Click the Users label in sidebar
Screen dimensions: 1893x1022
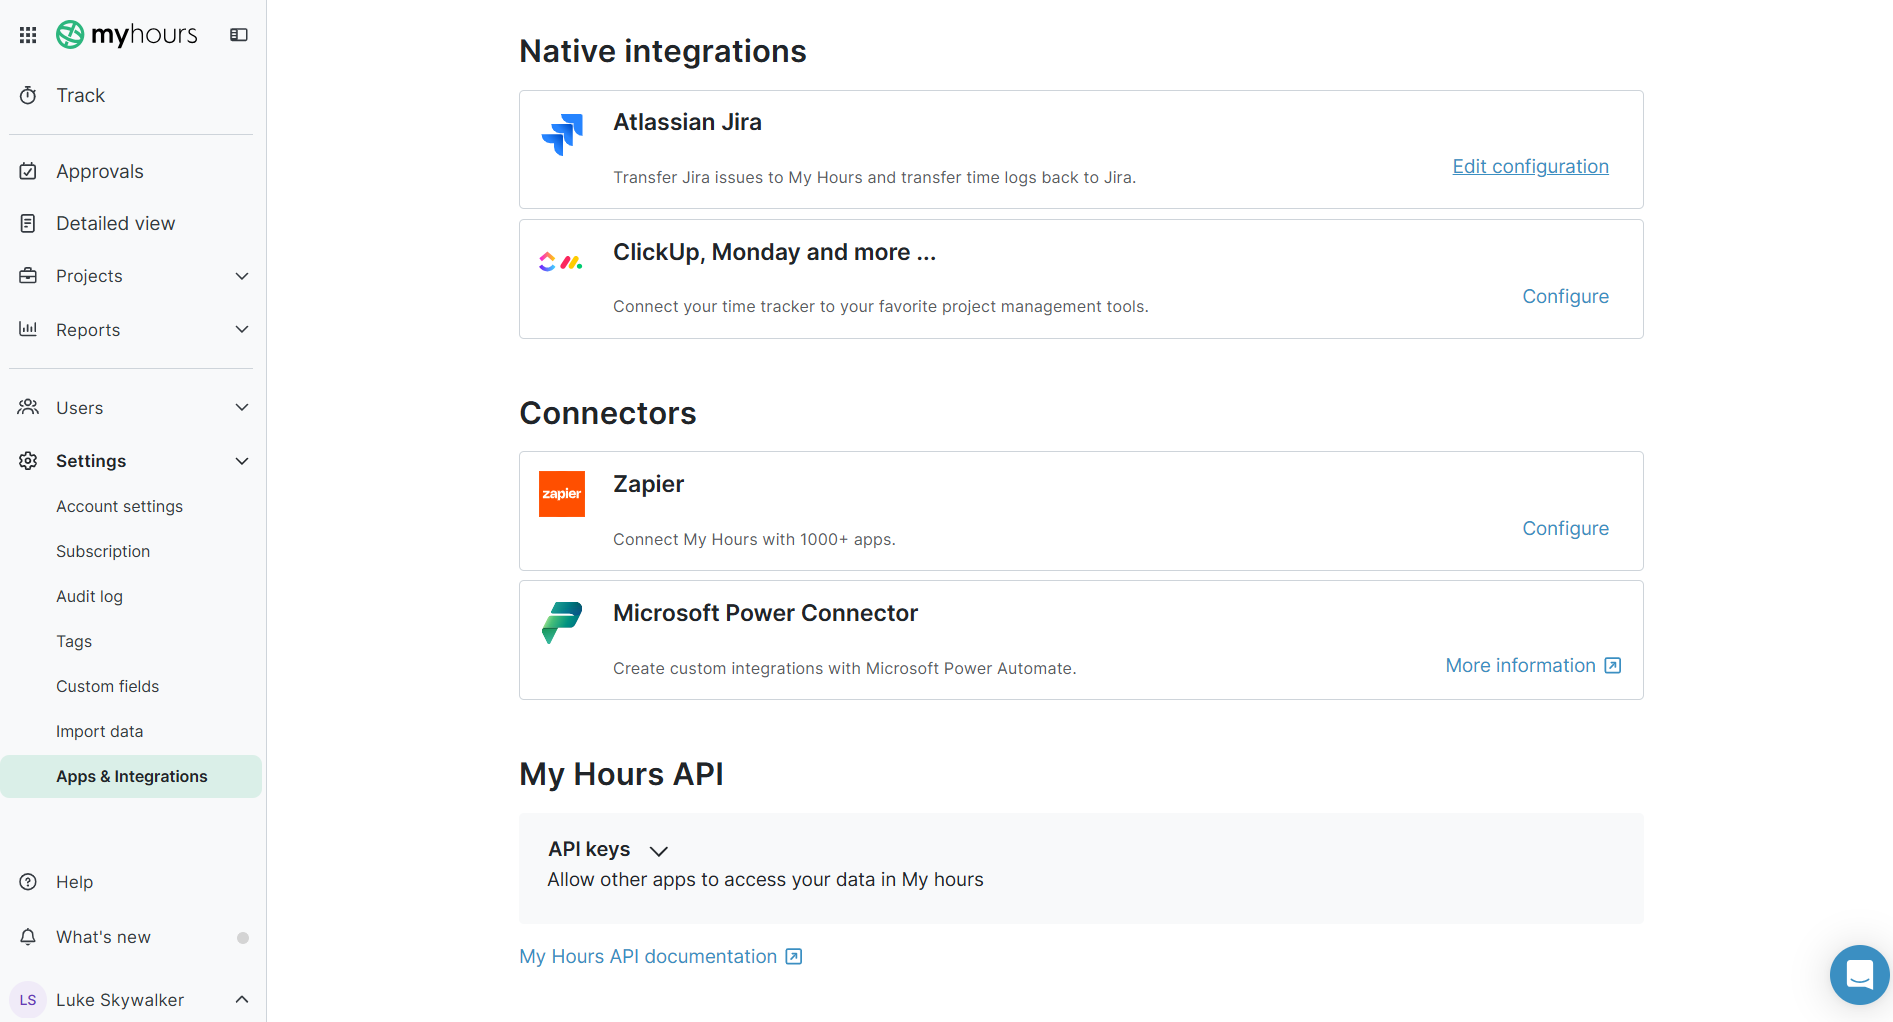point(80,407)
